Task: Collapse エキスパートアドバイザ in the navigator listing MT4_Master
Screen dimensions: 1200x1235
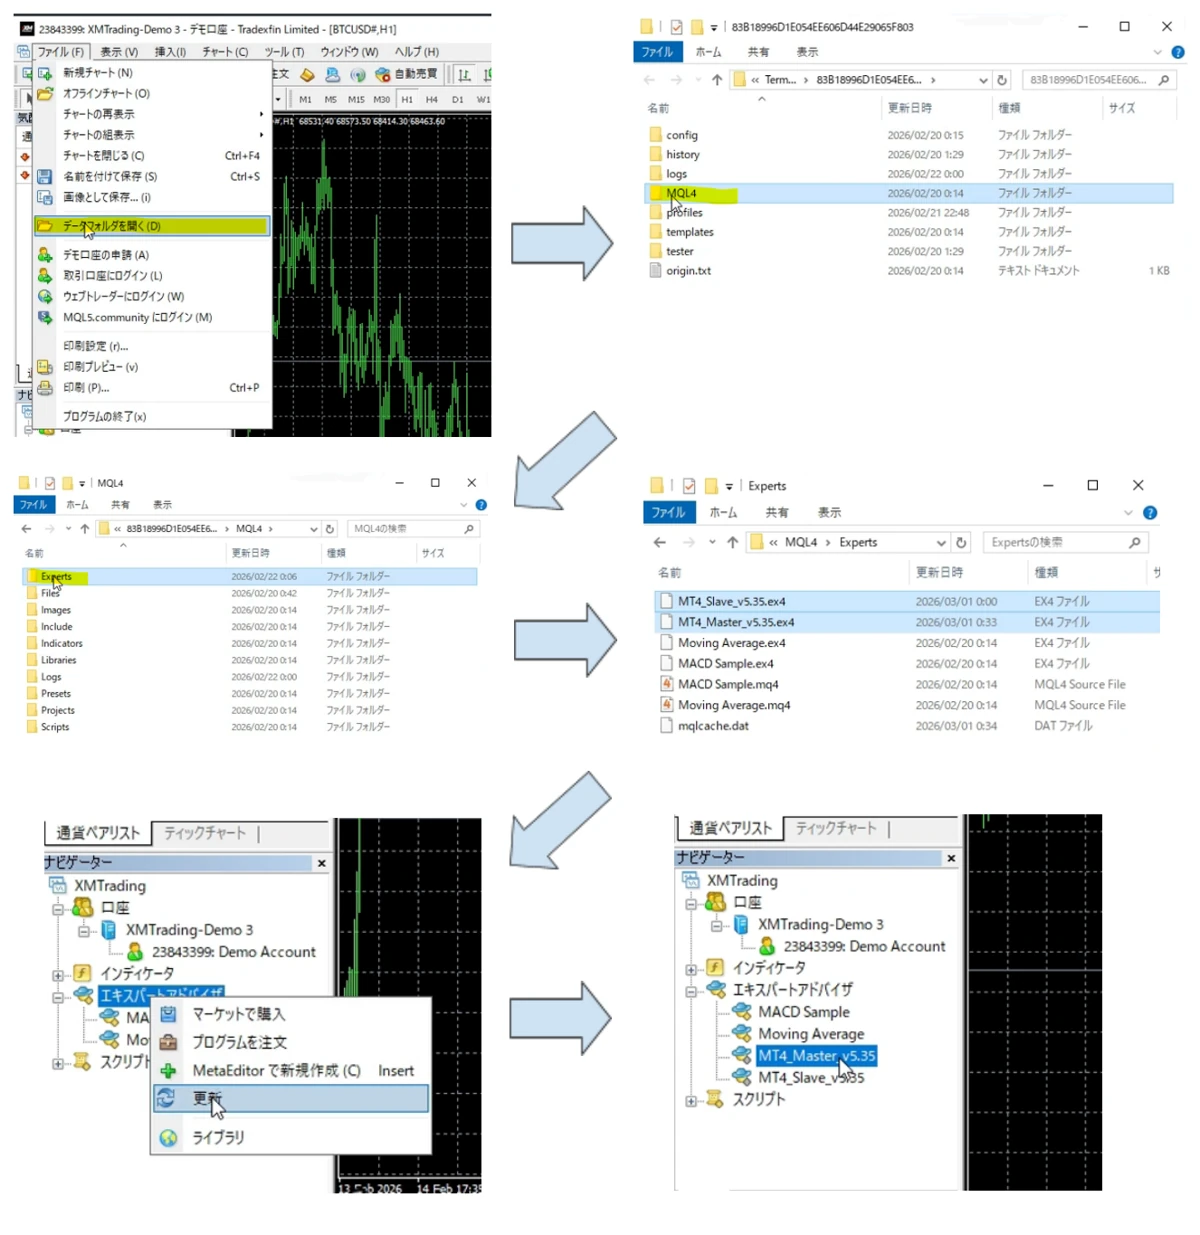Action: click(691, 990)
